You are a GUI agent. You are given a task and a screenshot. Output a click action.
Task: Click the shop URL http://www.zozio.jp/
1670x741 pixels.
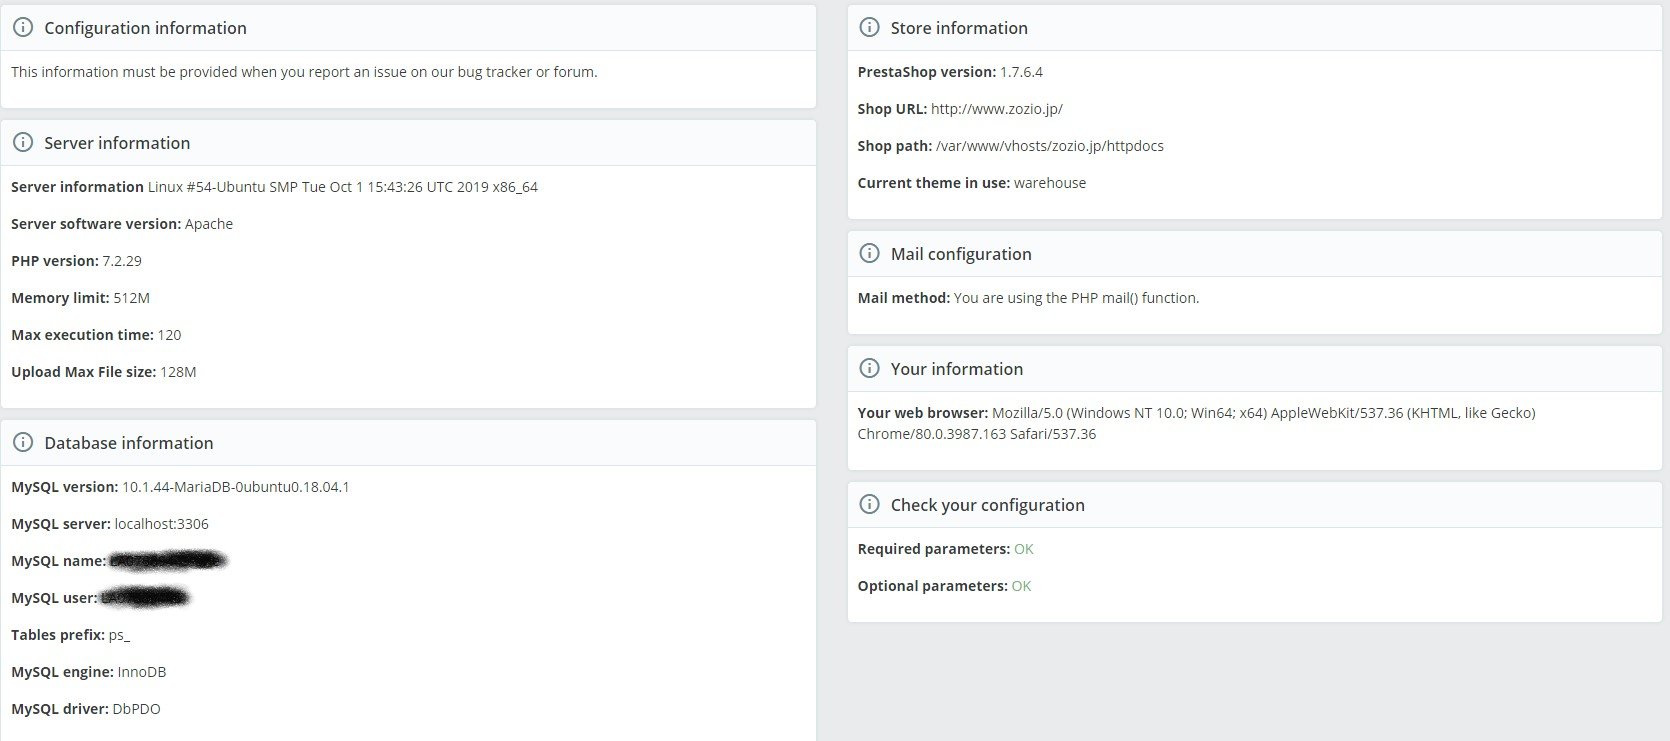click(996, 109)
